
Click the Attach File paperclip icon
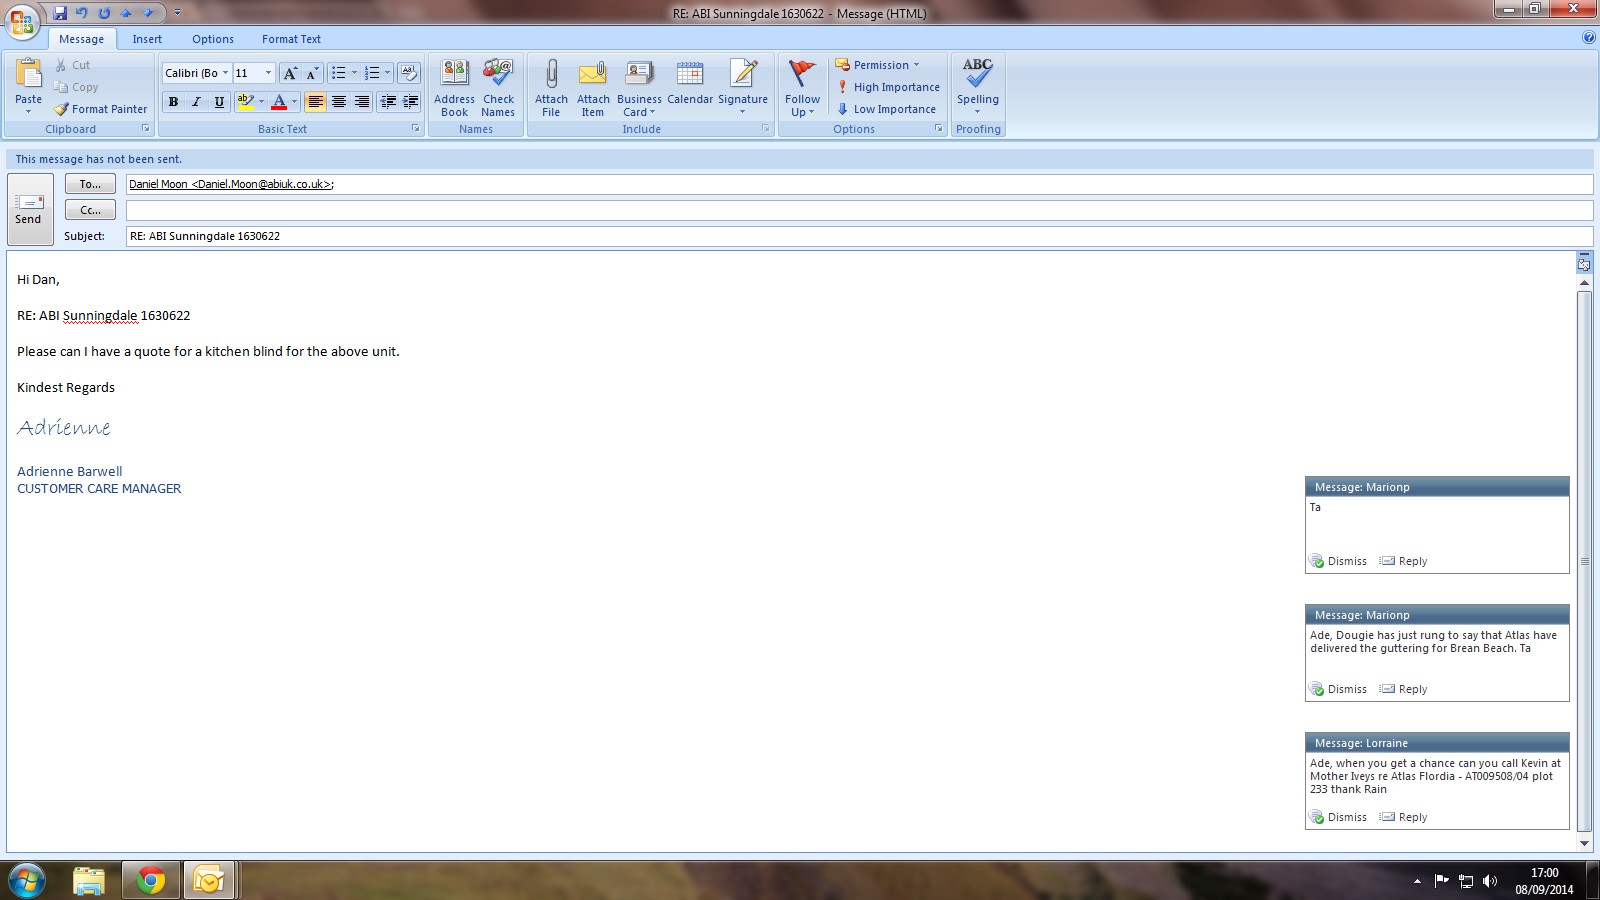551,76
